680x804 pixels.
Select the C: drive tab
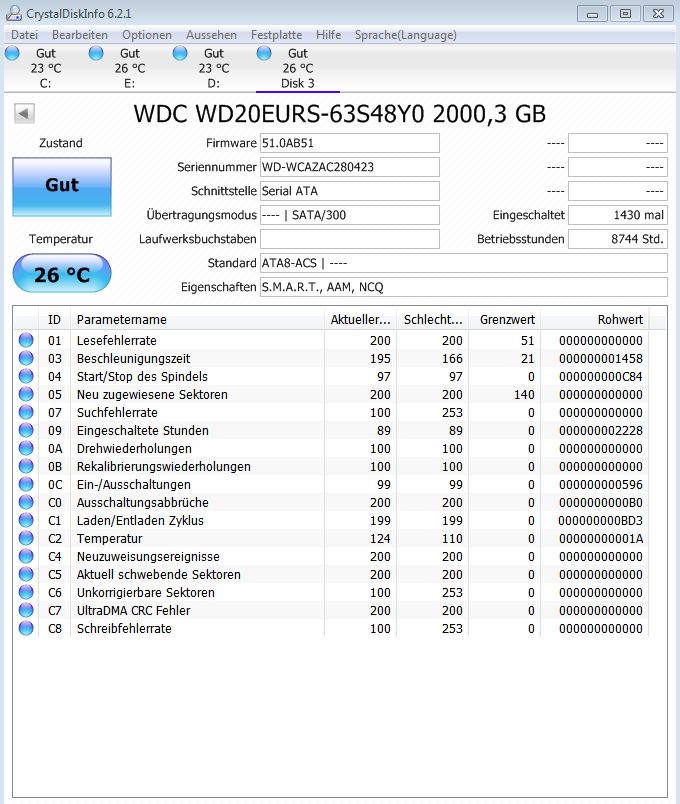point(45,68)
